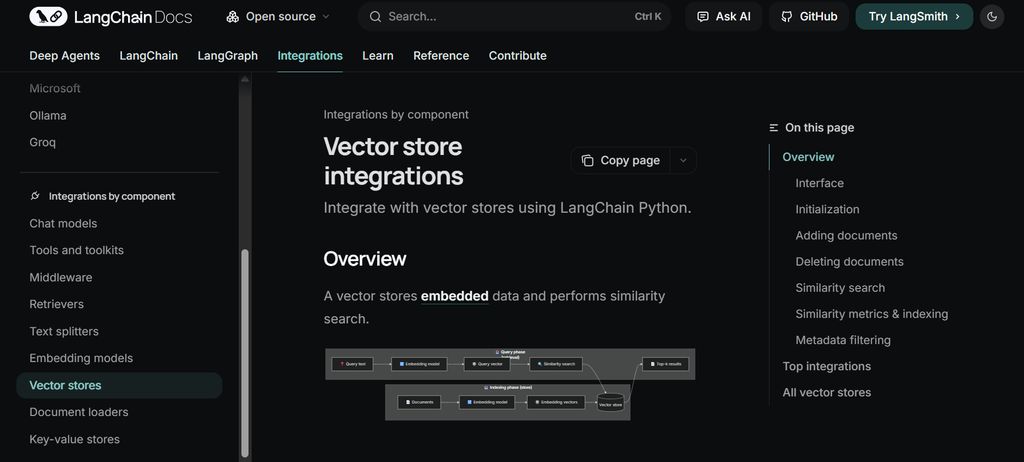Select Vector stores sidebar item

tap(120, 386)
